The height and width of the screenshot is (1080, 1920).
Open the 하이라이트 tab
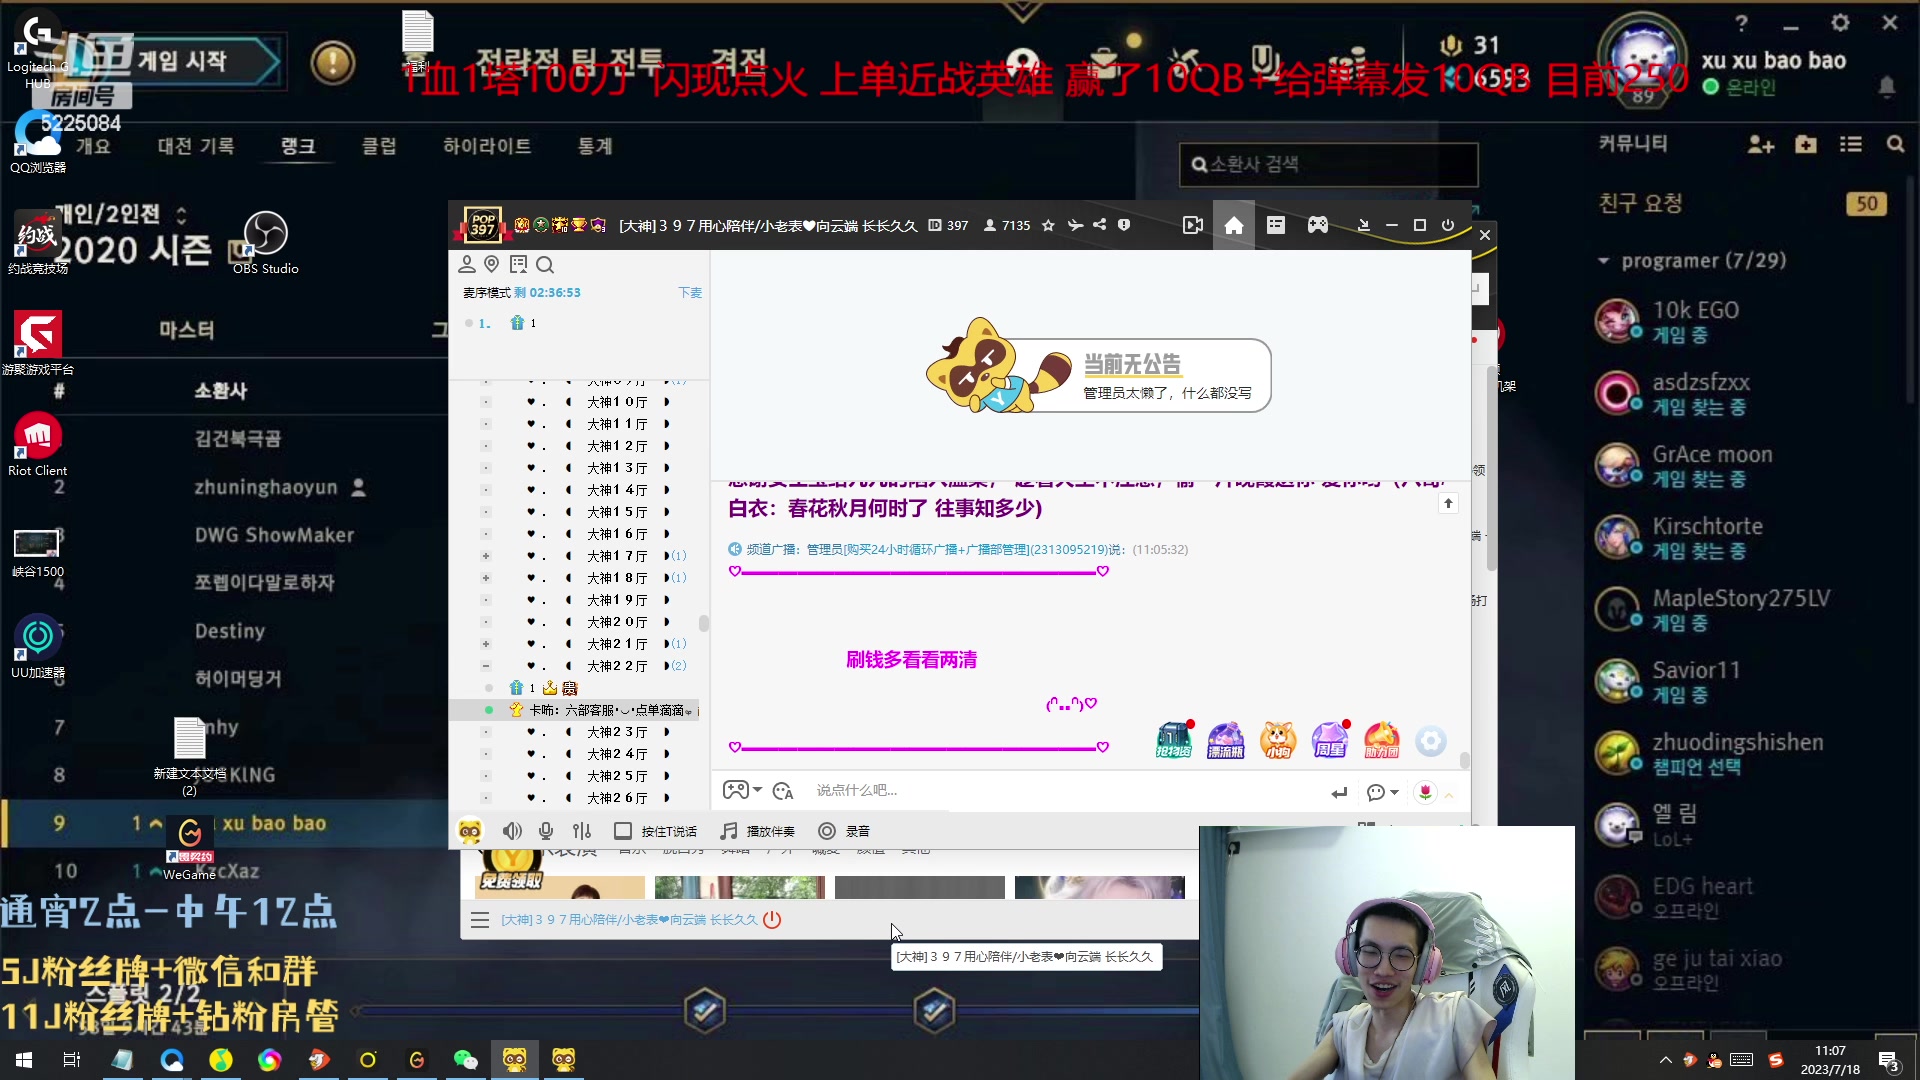click(487, 145)
